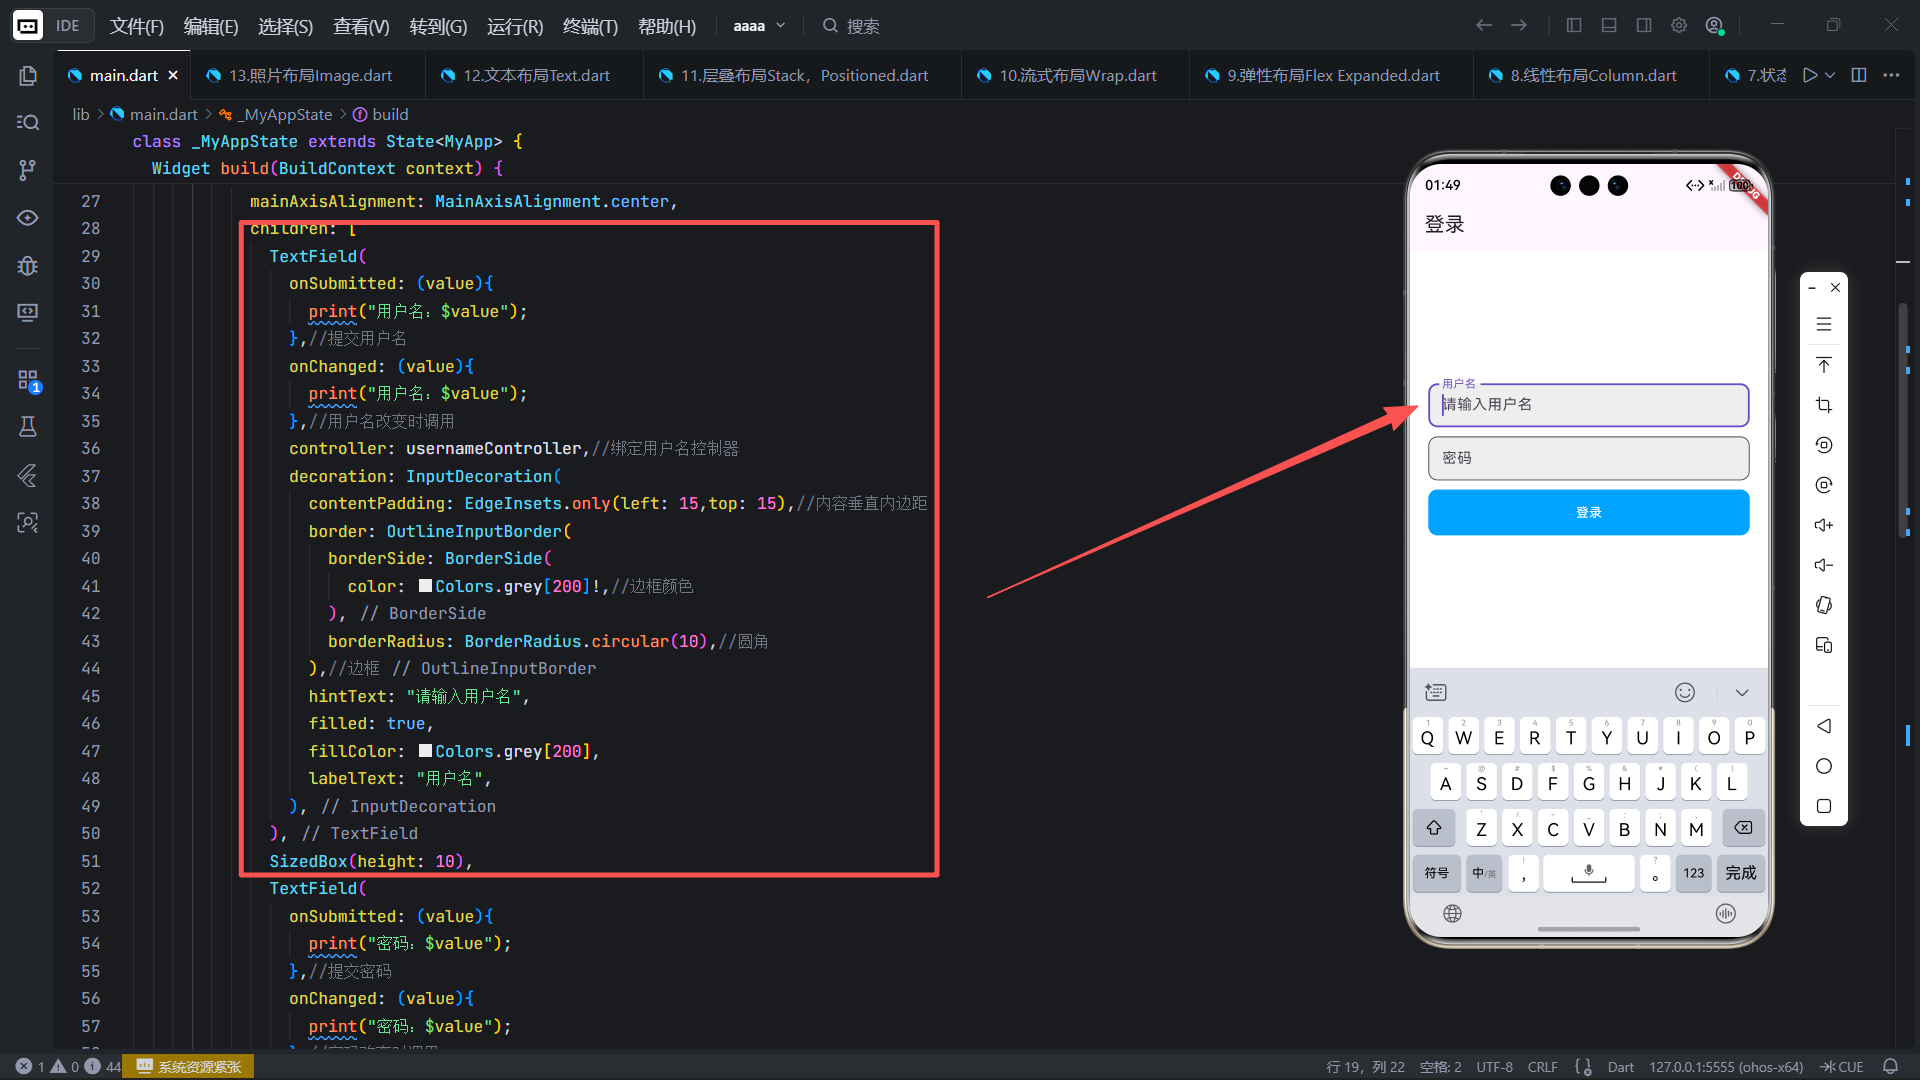Collapse keyboard using the chevron
1920x1080 pixels.
point(1742,693)
